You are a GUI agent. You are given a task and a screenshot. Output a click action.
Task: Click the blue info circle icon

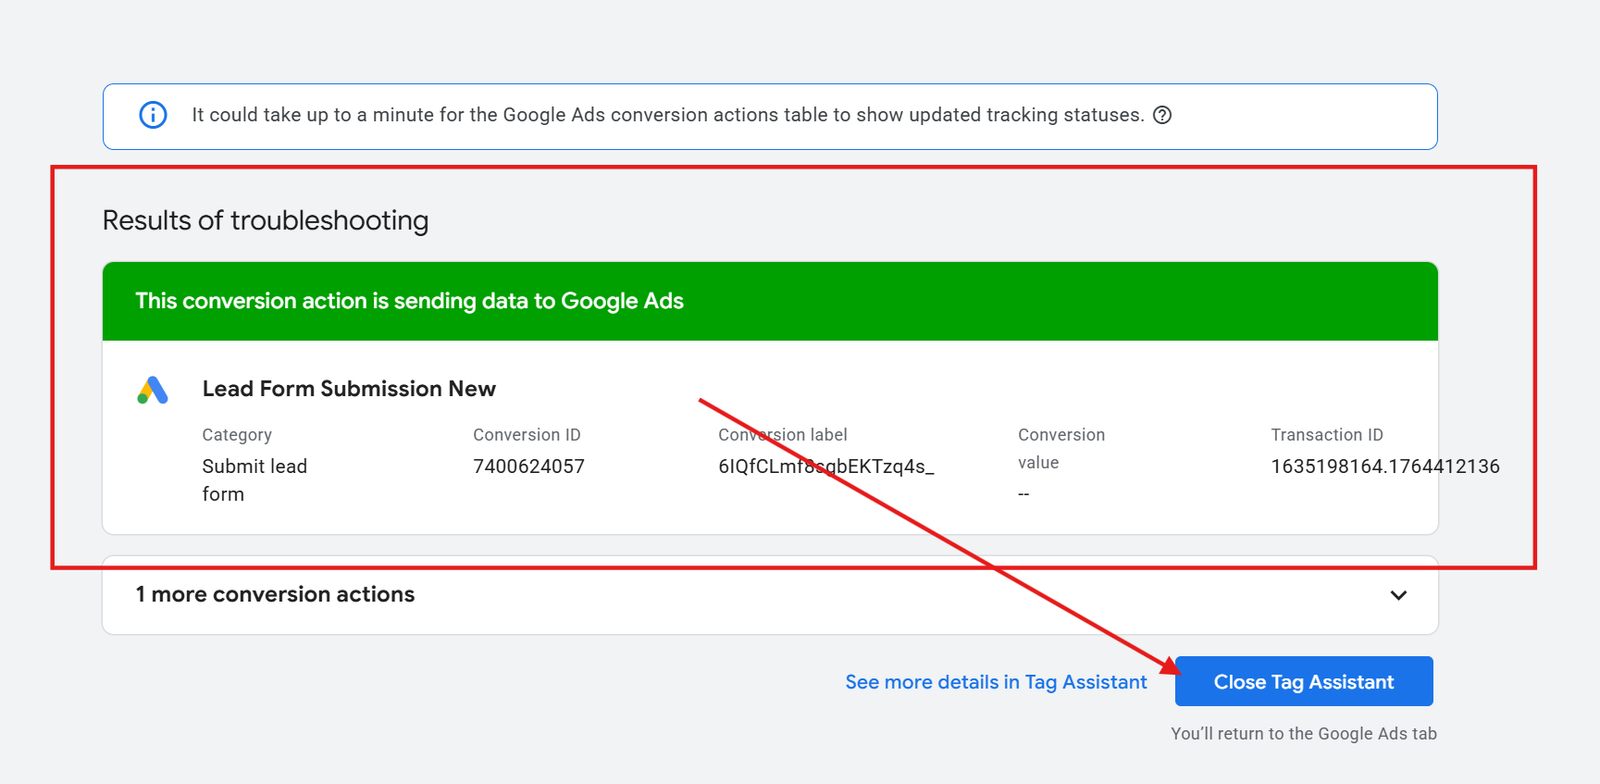coord(153,115)
